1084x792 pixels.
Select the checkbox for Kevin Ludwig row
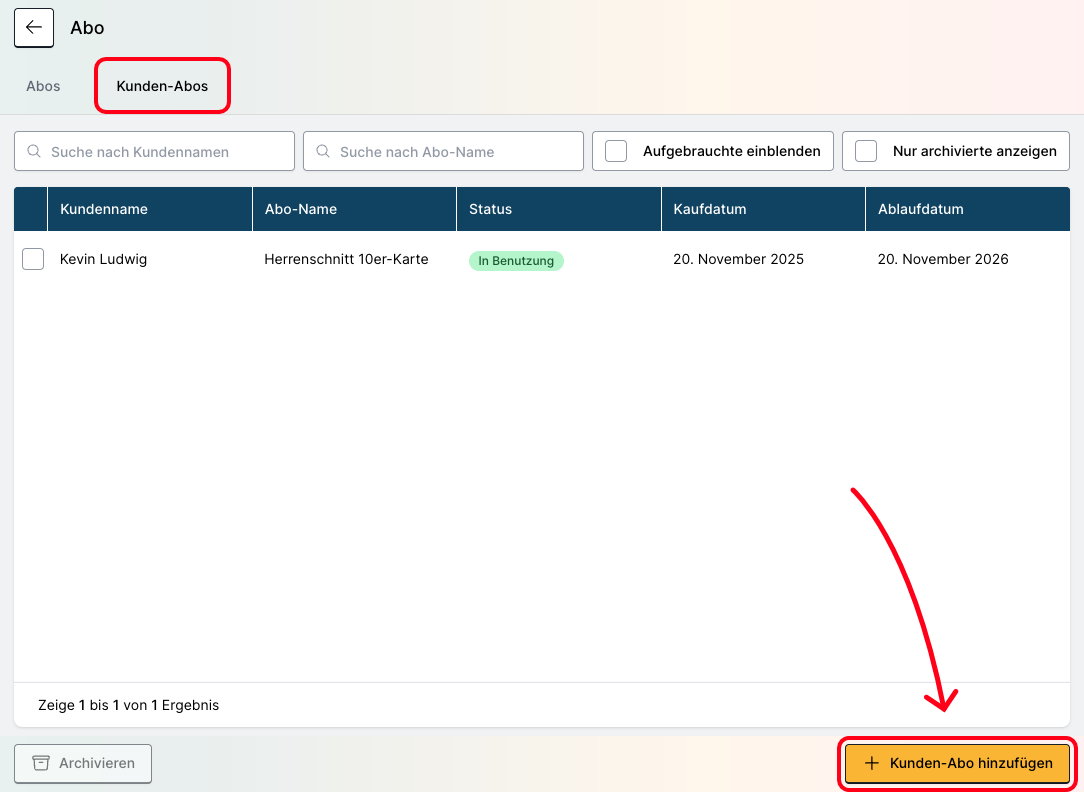[x=33, y=260]
